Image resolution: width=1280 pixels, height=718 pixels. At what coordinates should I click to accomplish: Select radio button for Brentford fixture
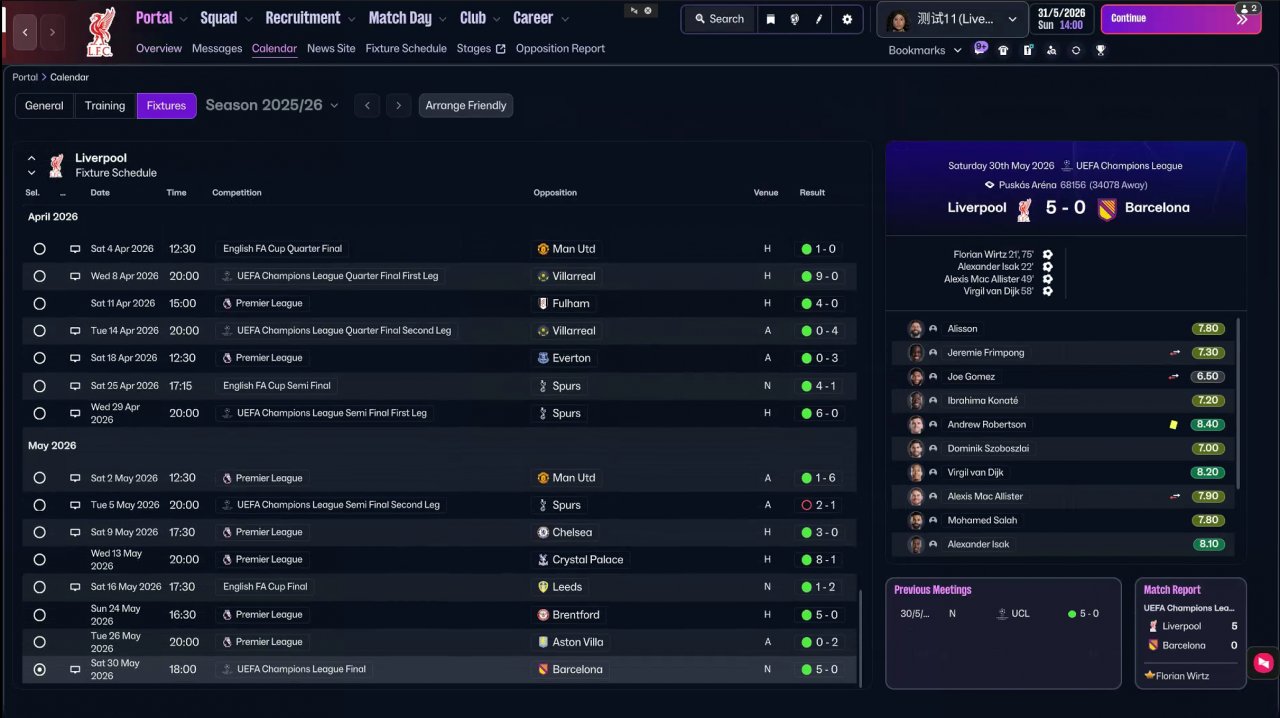pos(40,615)
